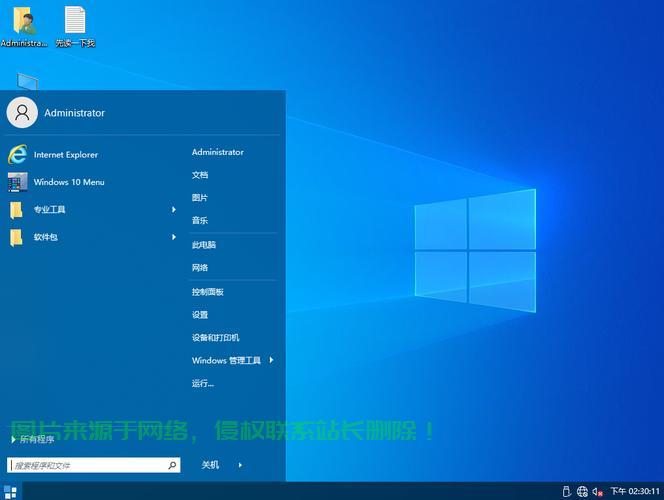Expand the Windows 管理工具 submenu arrow

click(271, 360)
